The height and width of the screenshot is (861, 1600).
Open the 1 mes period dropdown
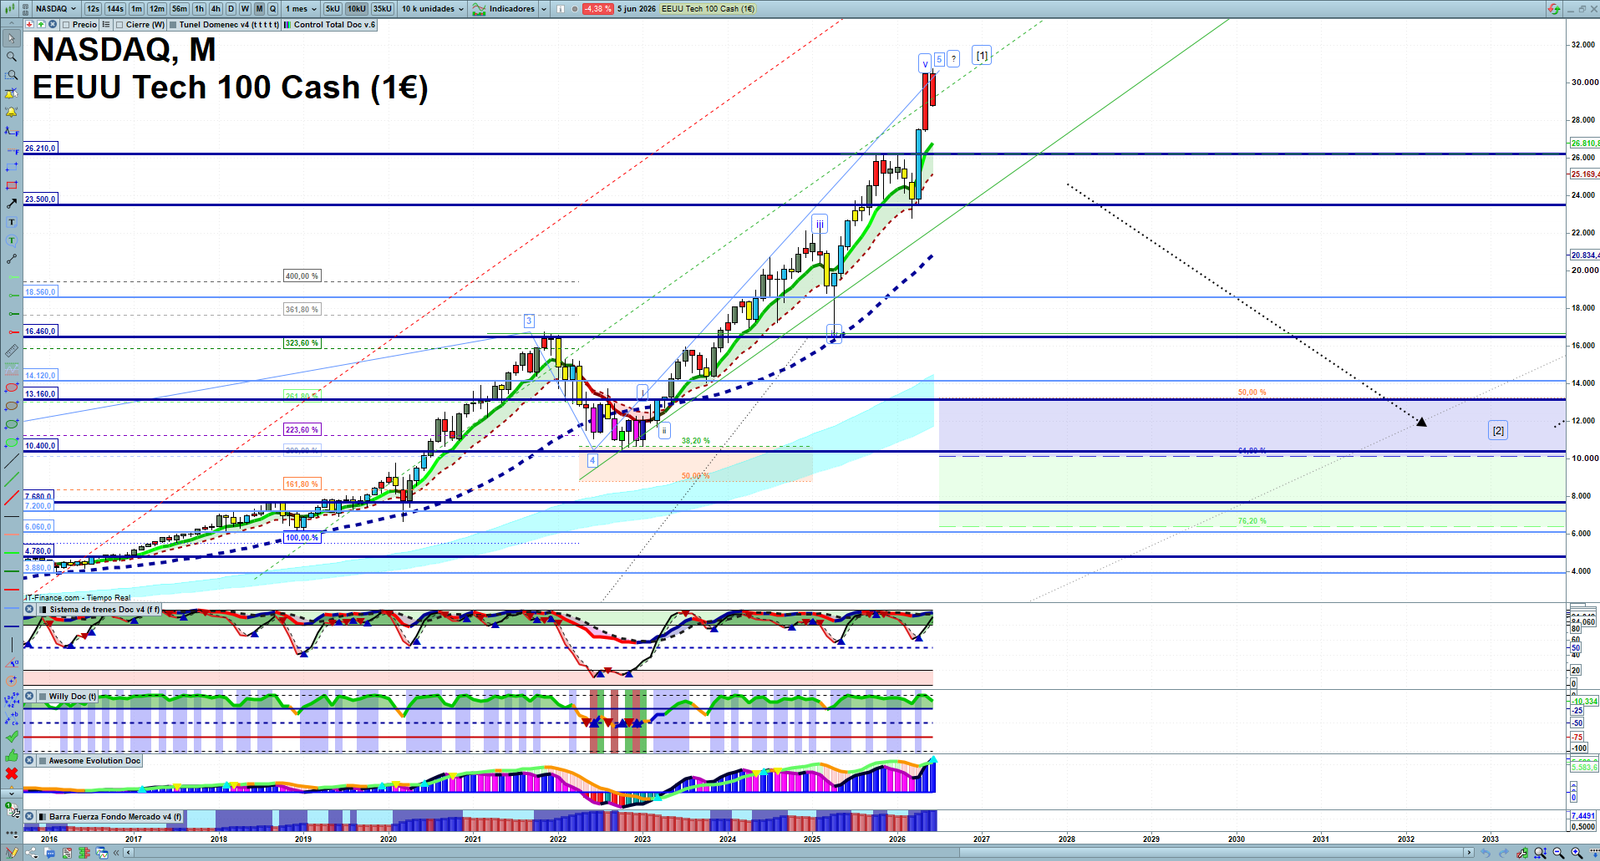tap(301, 8)
